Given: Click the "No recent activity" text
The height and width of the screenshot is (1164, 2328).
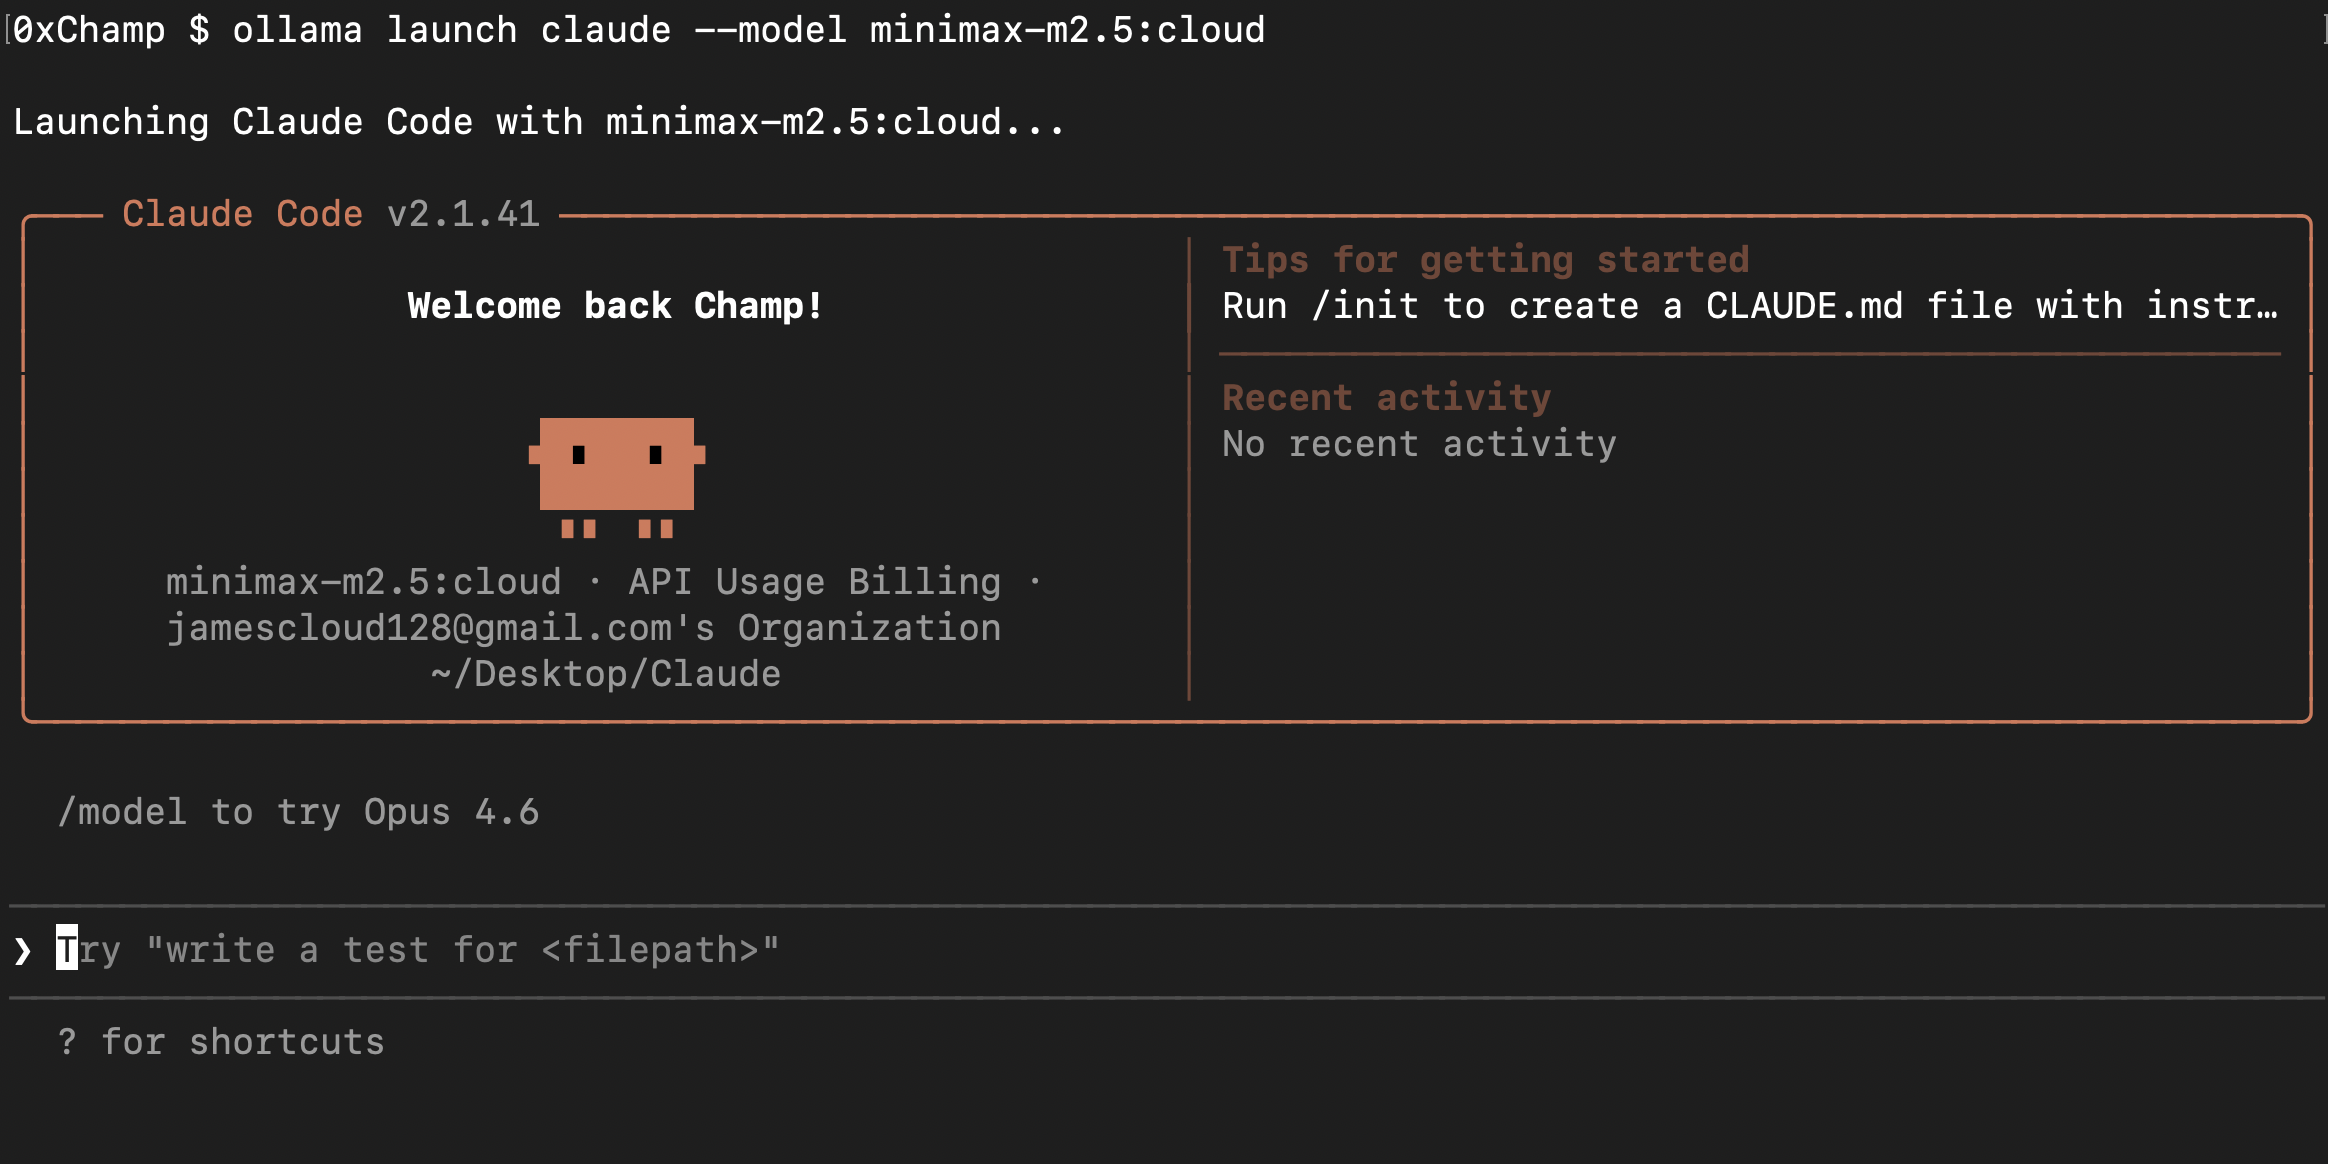Looking at the screenshot, I should pos(1418,444).
